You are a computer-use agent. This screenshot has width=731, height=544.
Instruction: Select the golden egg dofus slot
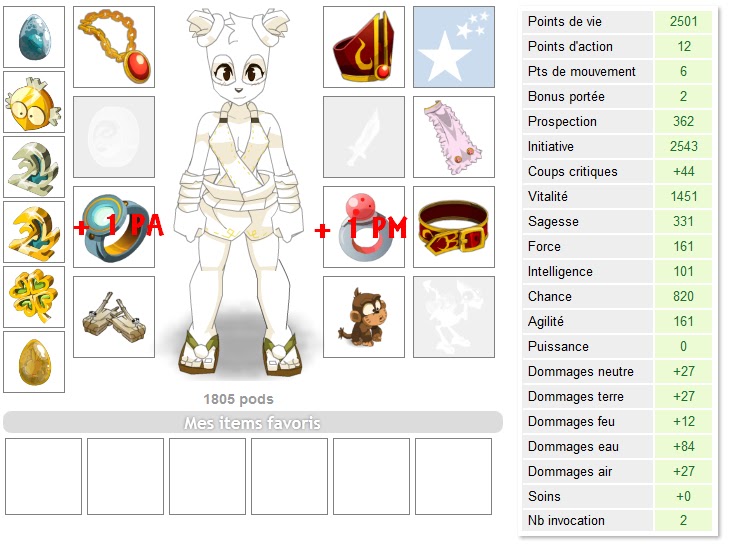pyautogui.click(x=34, y=362)
